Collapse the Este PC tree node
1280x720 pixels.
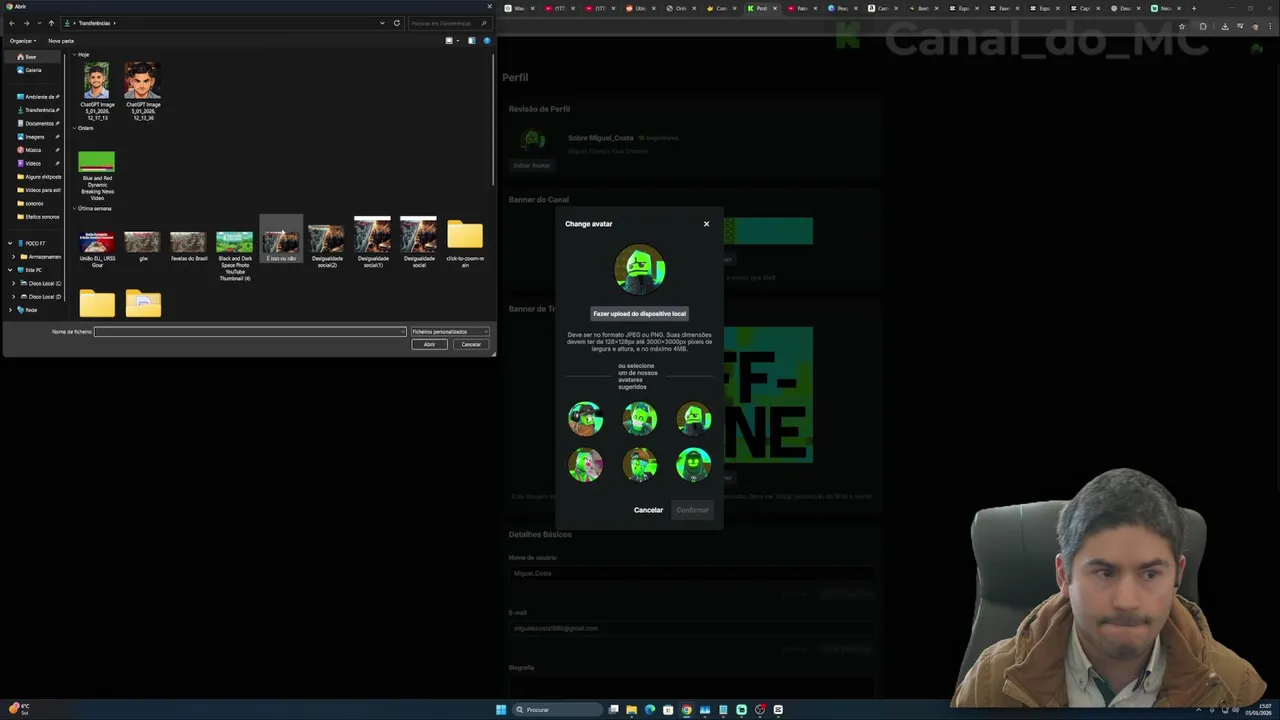tap(10, 270)
